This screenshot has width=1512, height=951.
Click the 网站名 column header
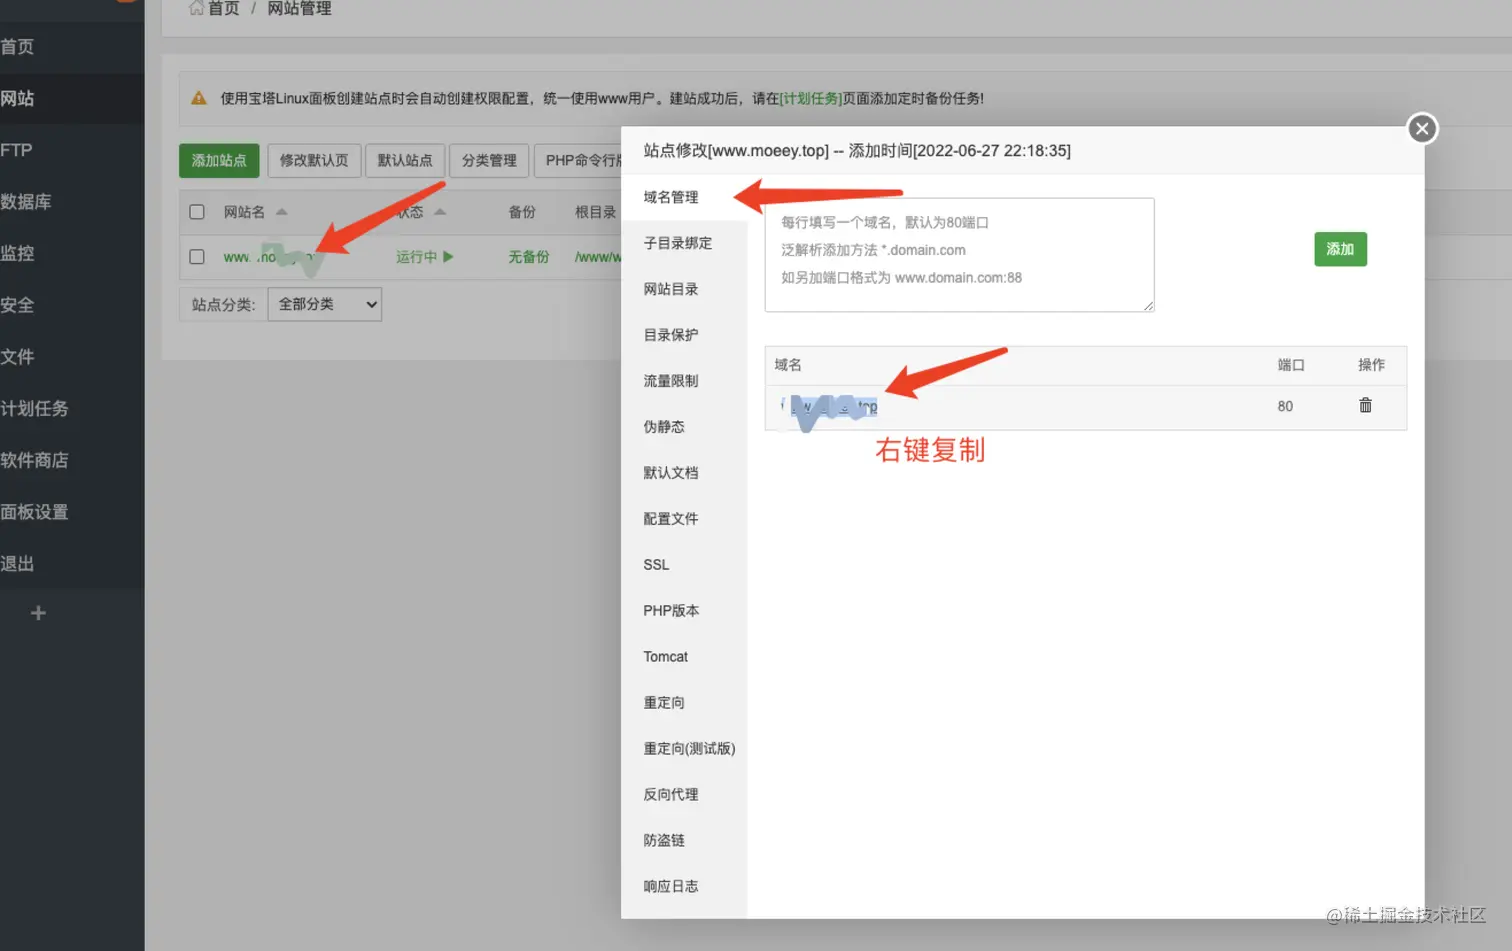[244, 212]
